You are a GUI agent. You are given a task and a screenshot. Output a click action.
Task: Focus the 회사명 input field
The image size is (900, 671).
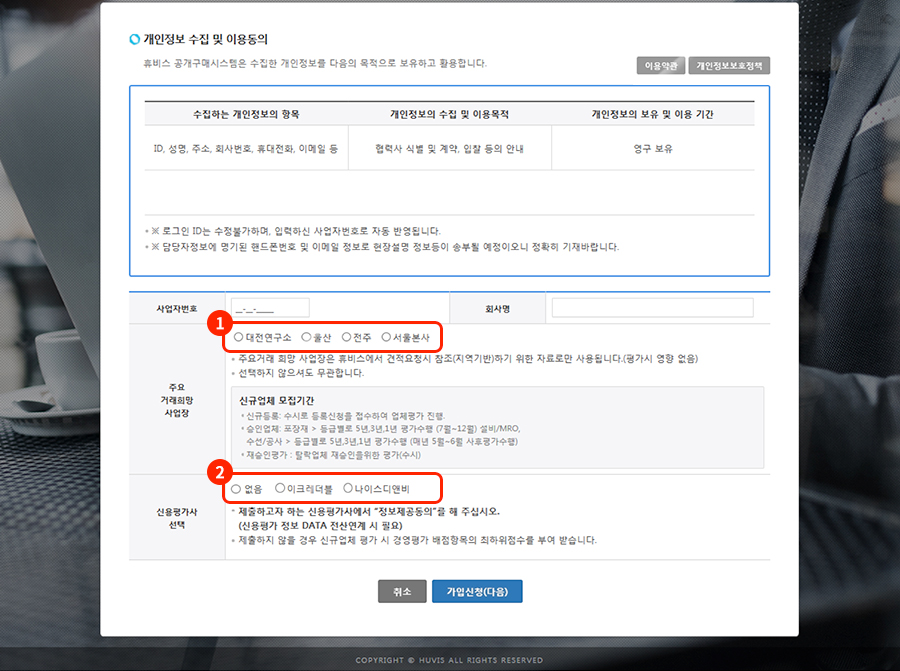pyautogui.click(x=652, y=308)
